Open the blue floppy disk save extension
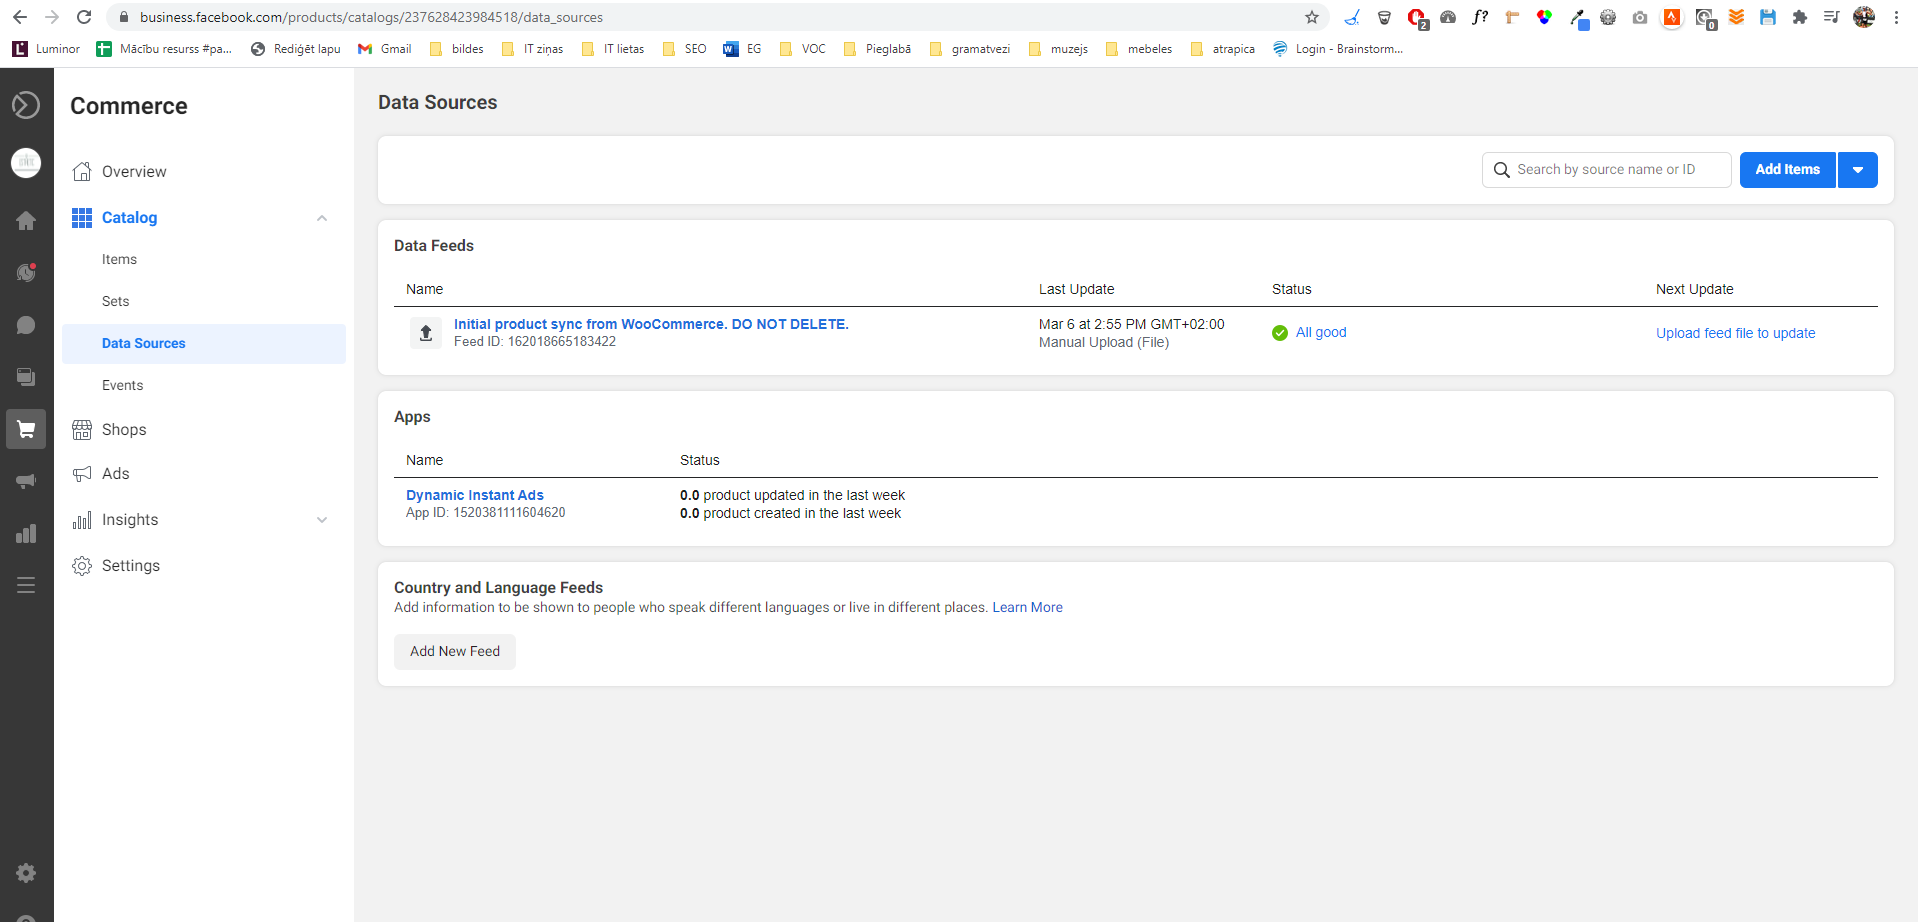The height and width of the screenshot is (922, 1918). [x=1768, y=17]
